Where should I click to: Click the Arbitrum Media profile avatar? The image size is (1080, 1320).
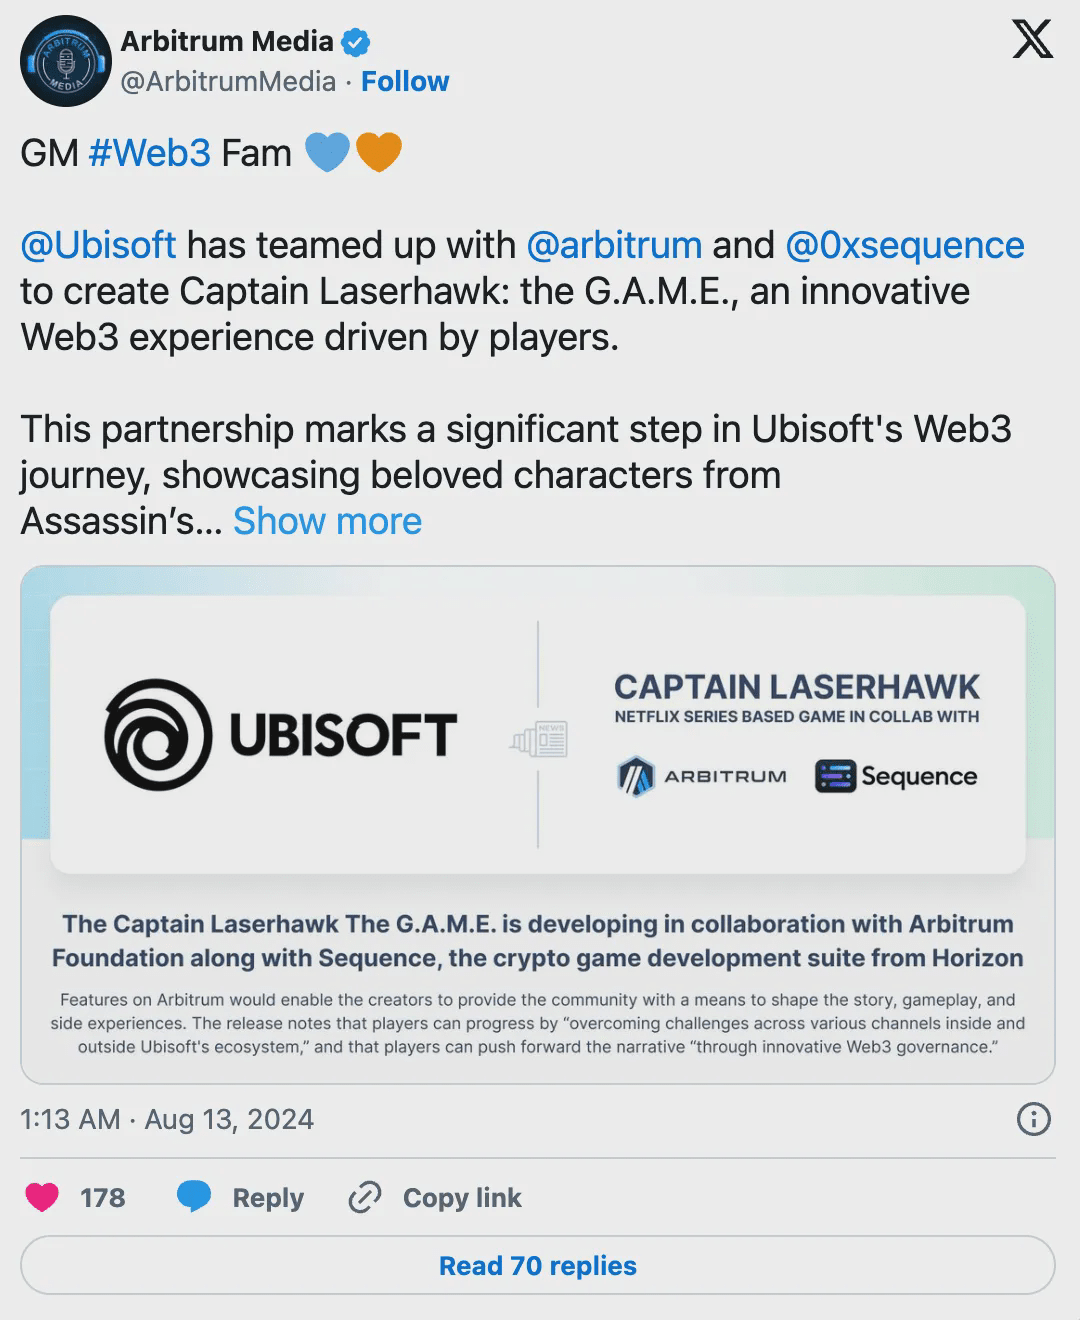click(x=64, y=62)
